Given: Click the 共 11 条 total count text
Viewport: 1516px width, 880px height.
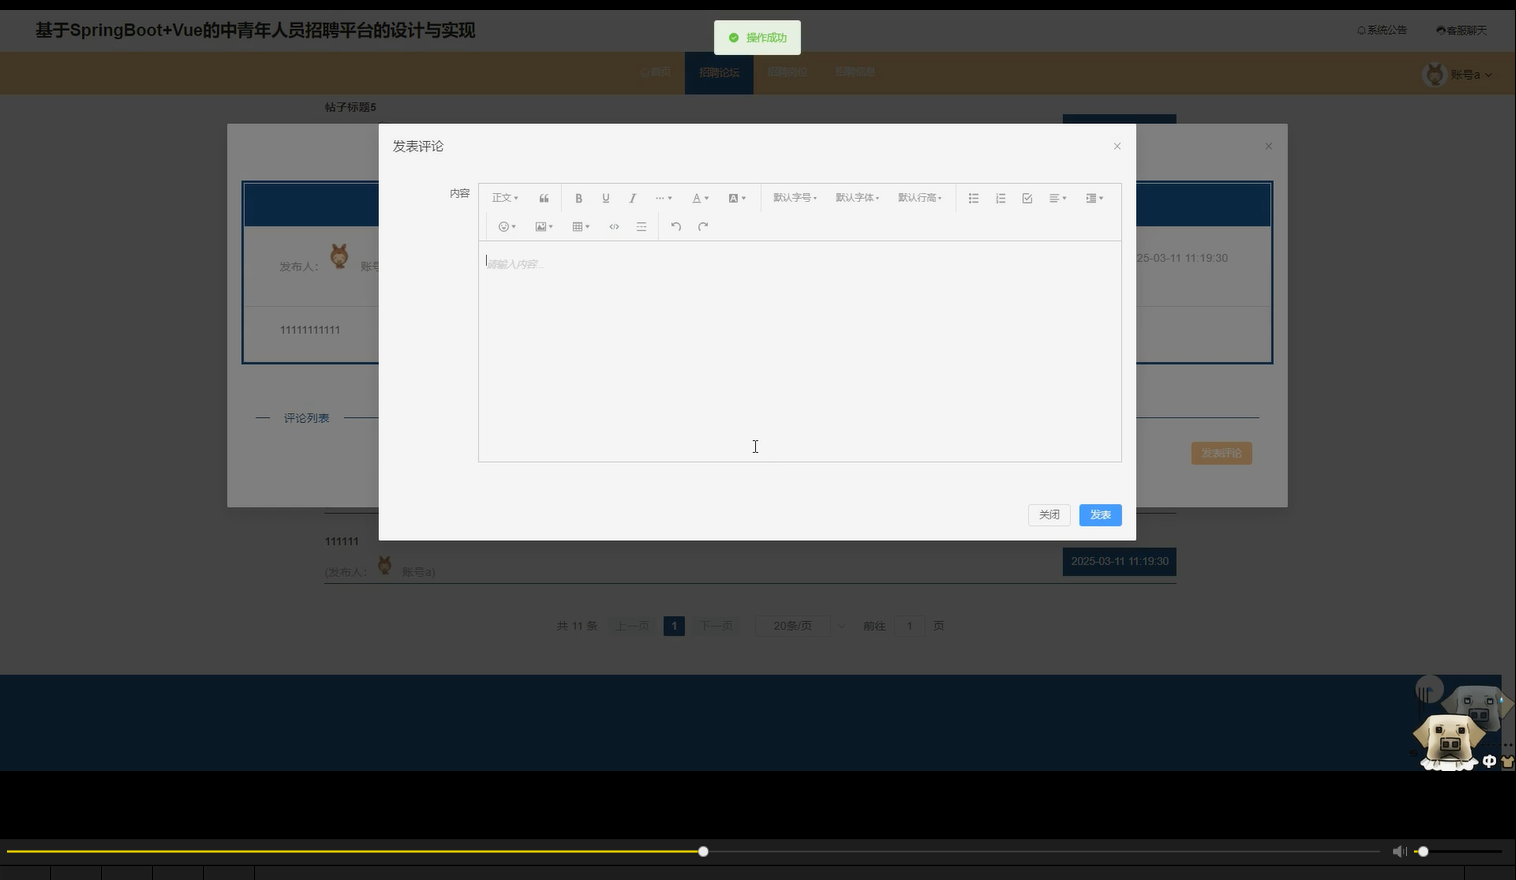Looking at the screenshot, I should 577,626.
